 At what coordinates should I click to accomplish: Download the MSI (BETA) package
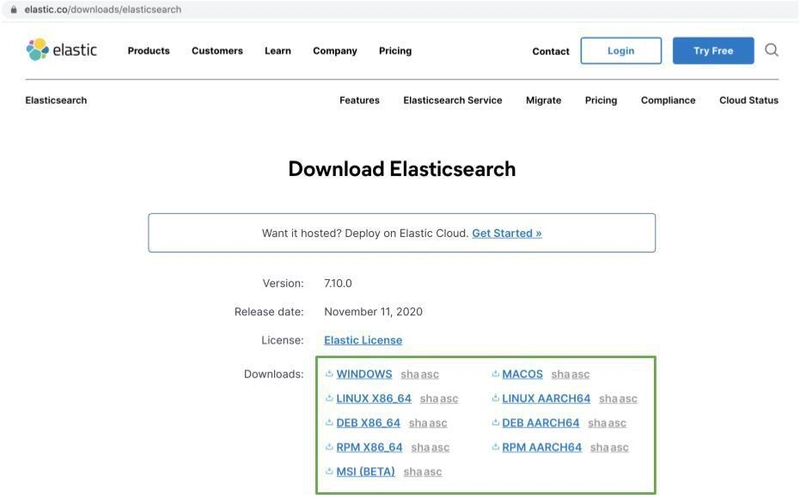tap(365, 472)
